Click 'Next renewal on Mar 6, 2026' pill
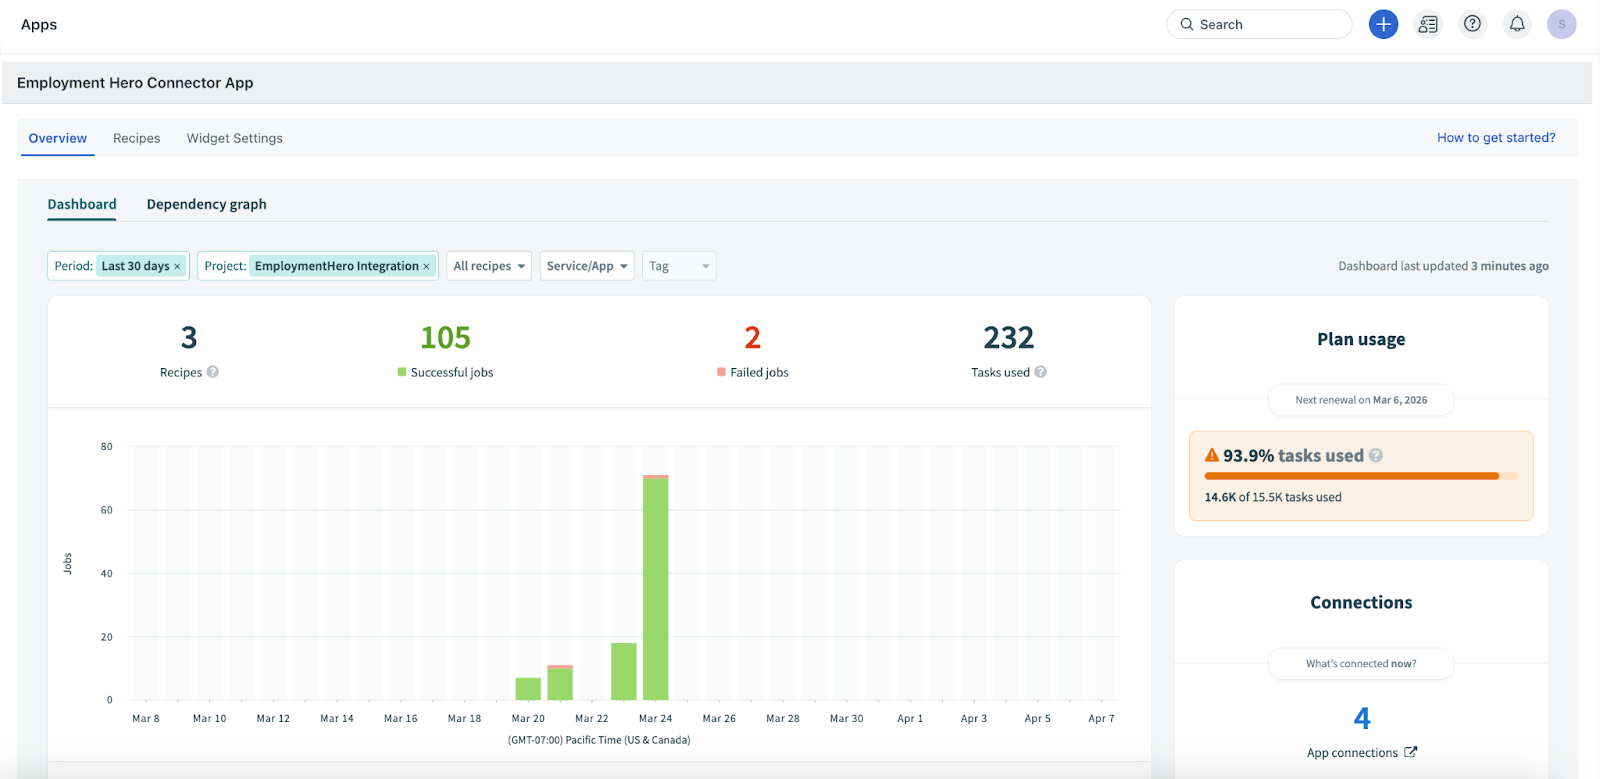 click(x=1361, y=400)
